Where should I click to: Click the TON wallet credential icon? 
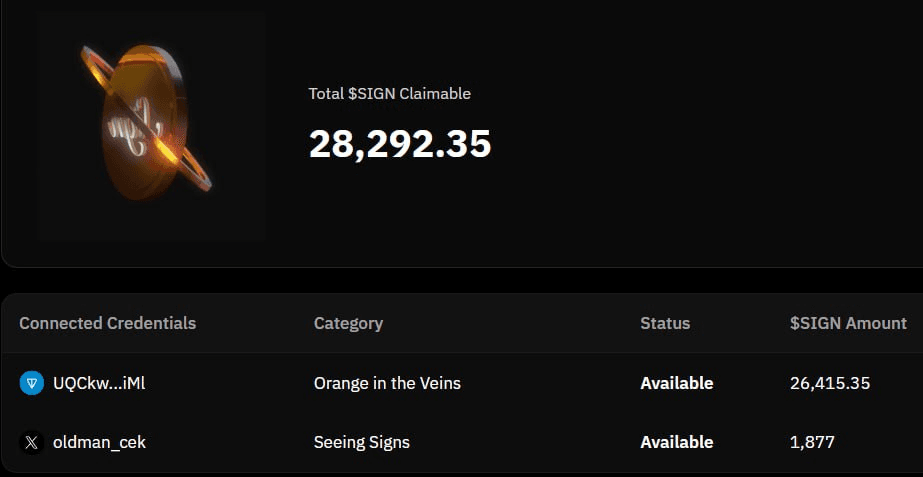[x=32, y=383]
